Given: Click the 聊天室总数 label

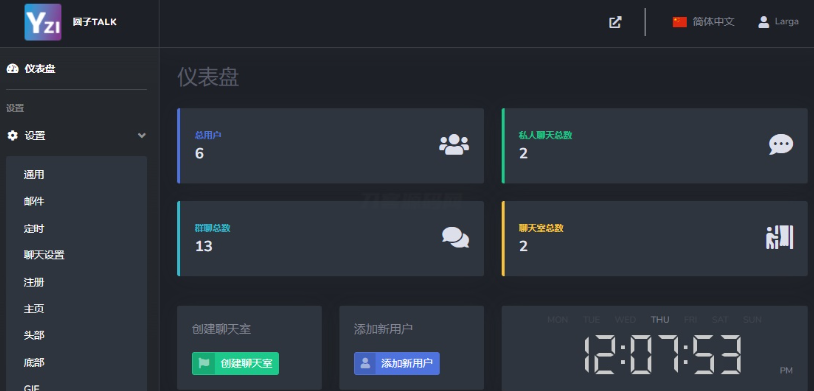Looking at the screenshot, I should [541, 228].
